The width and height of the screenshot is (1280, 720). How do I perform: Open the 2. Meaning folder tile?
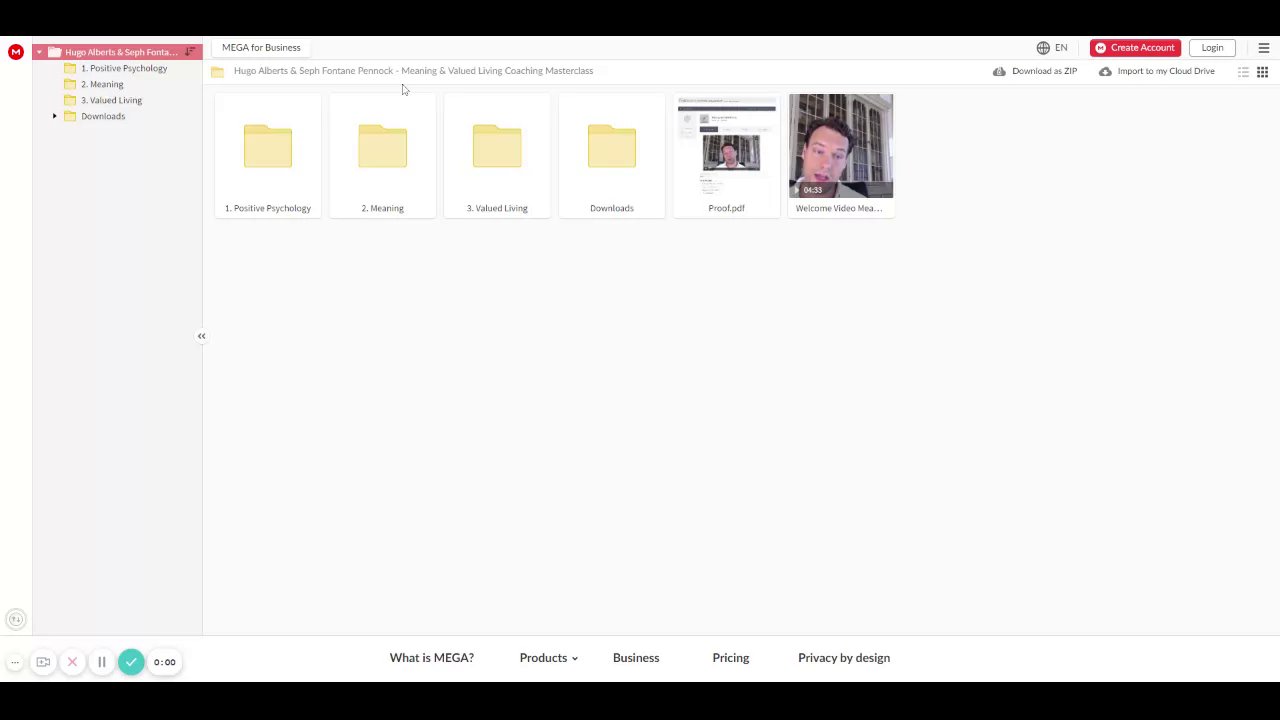click(x=382, y=156)
